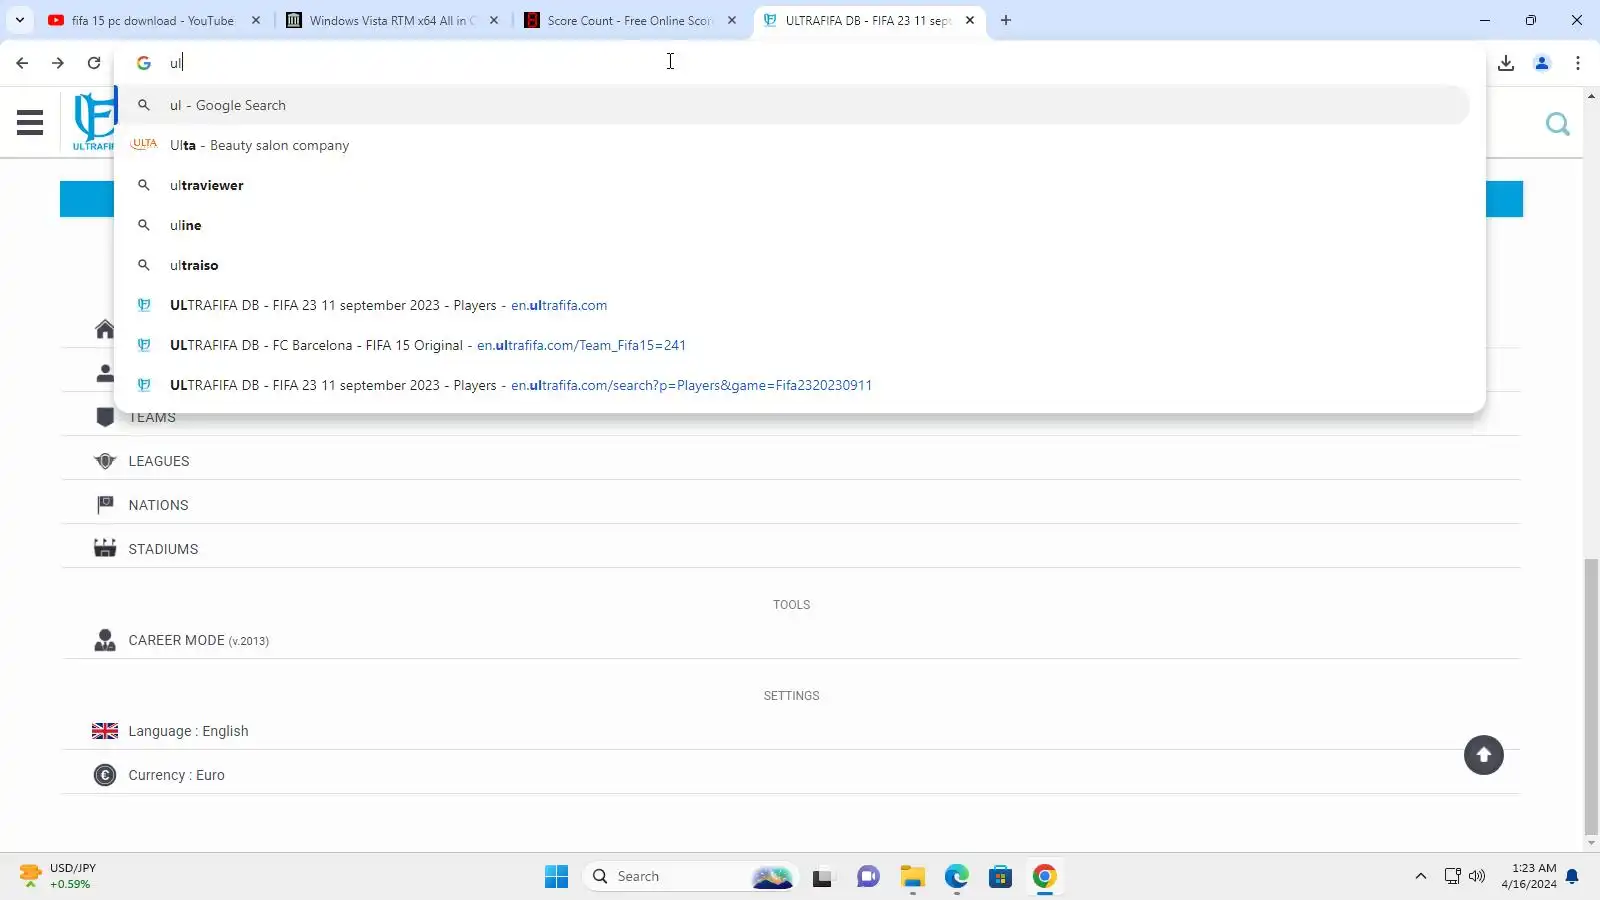Open the USD/JPY widget
This screenshot has height=900, width=1600.
click(58, 876)
